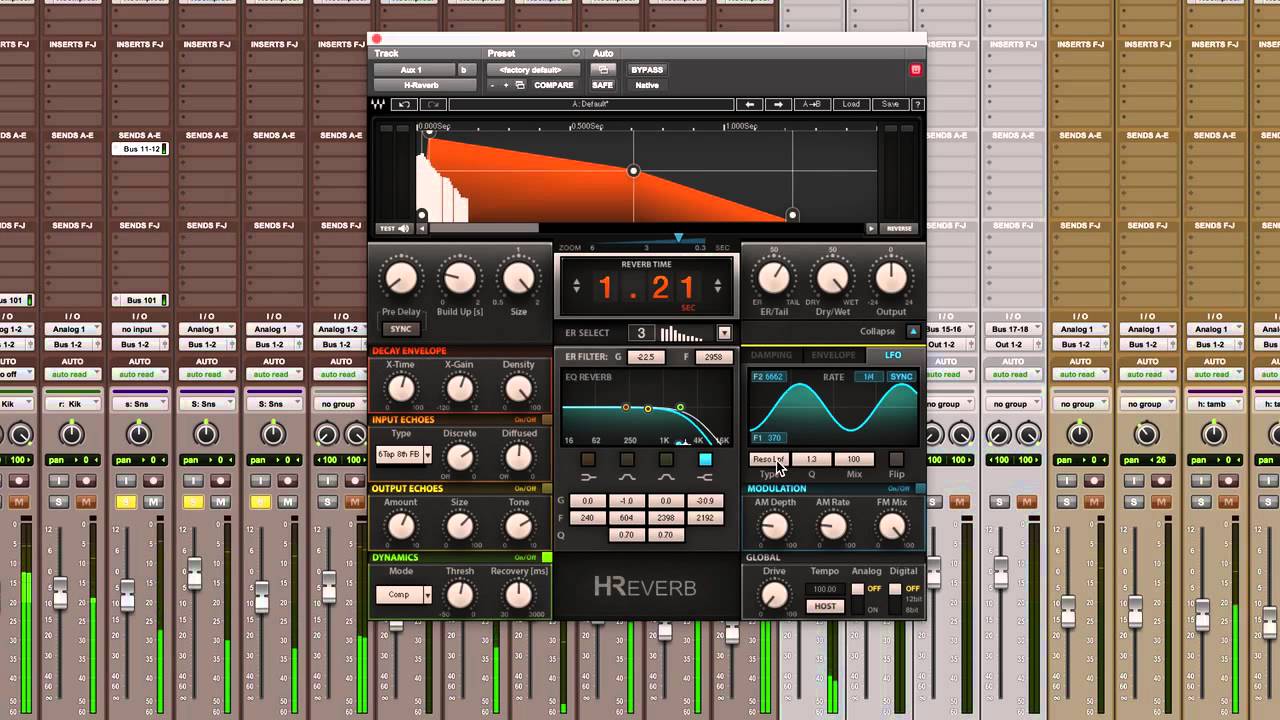Click the plus next preset button

point(506,85)
